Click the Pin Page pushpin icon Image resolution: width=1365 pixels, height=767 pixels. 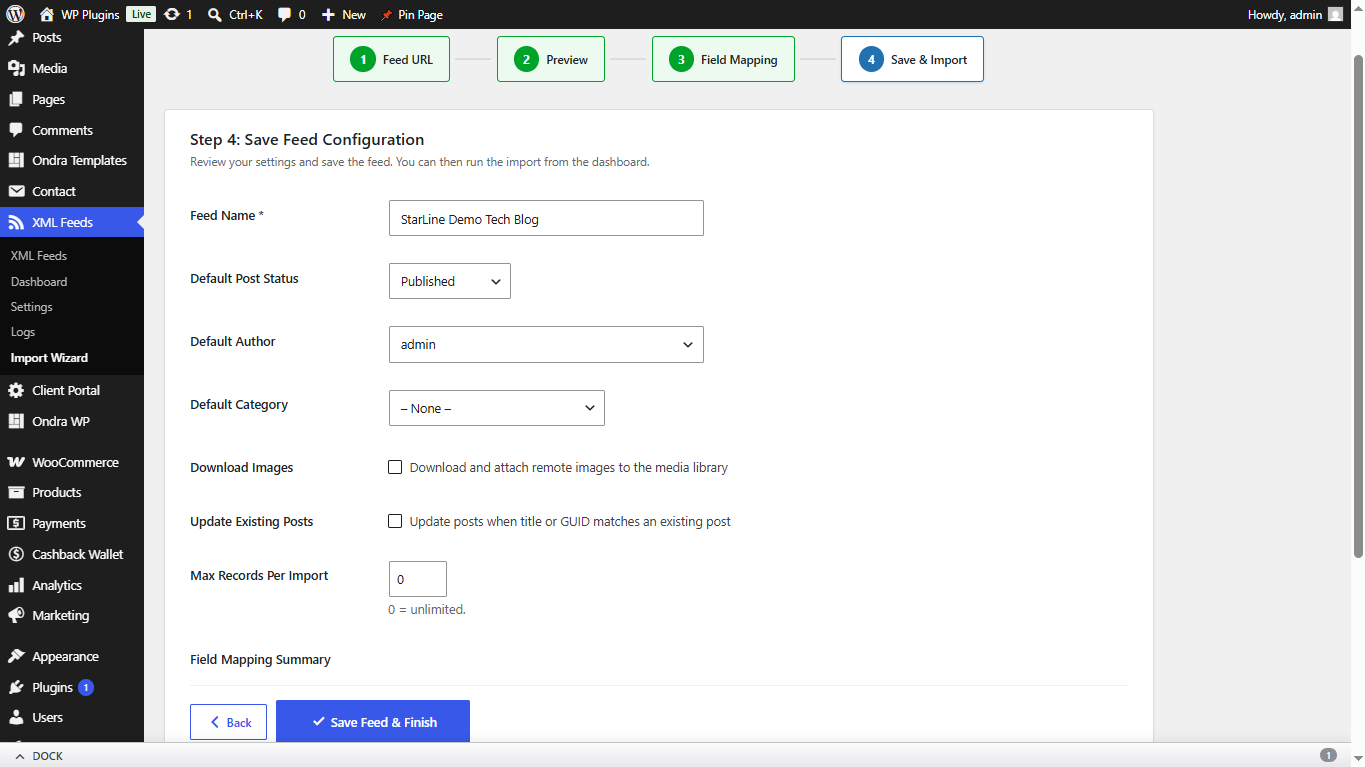coord(387,15)
